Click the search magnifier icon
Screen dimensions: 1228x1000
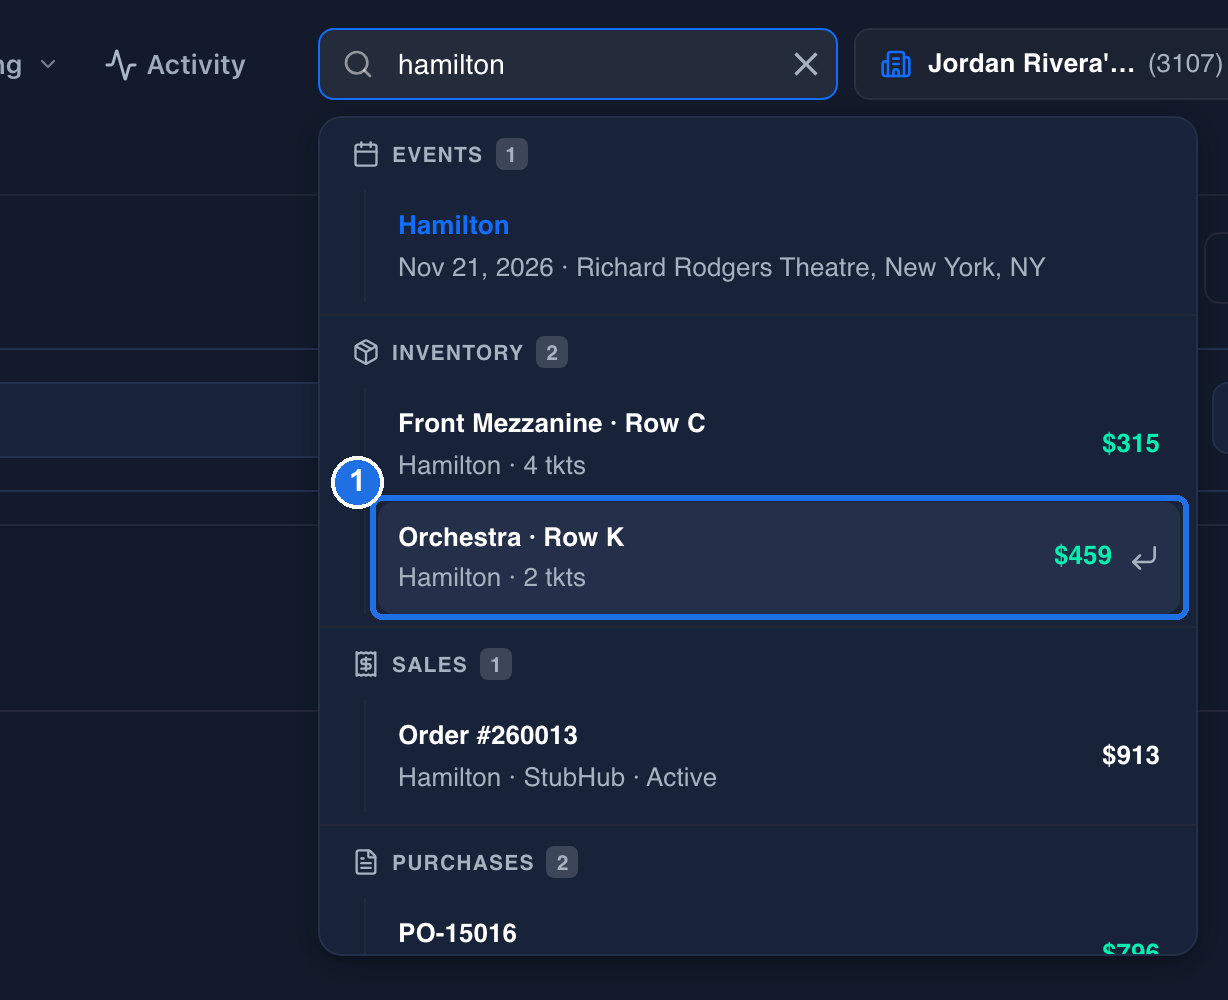coord(358,65)
